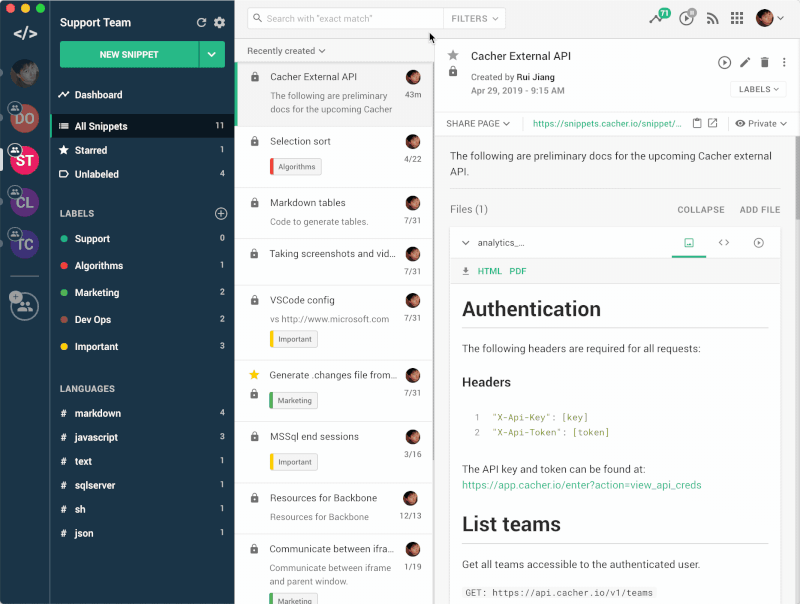Image resolution: width=800 pixels, height=604 pixels.
Task: Delete the snippet with trash icon
Action: point(764,62)
